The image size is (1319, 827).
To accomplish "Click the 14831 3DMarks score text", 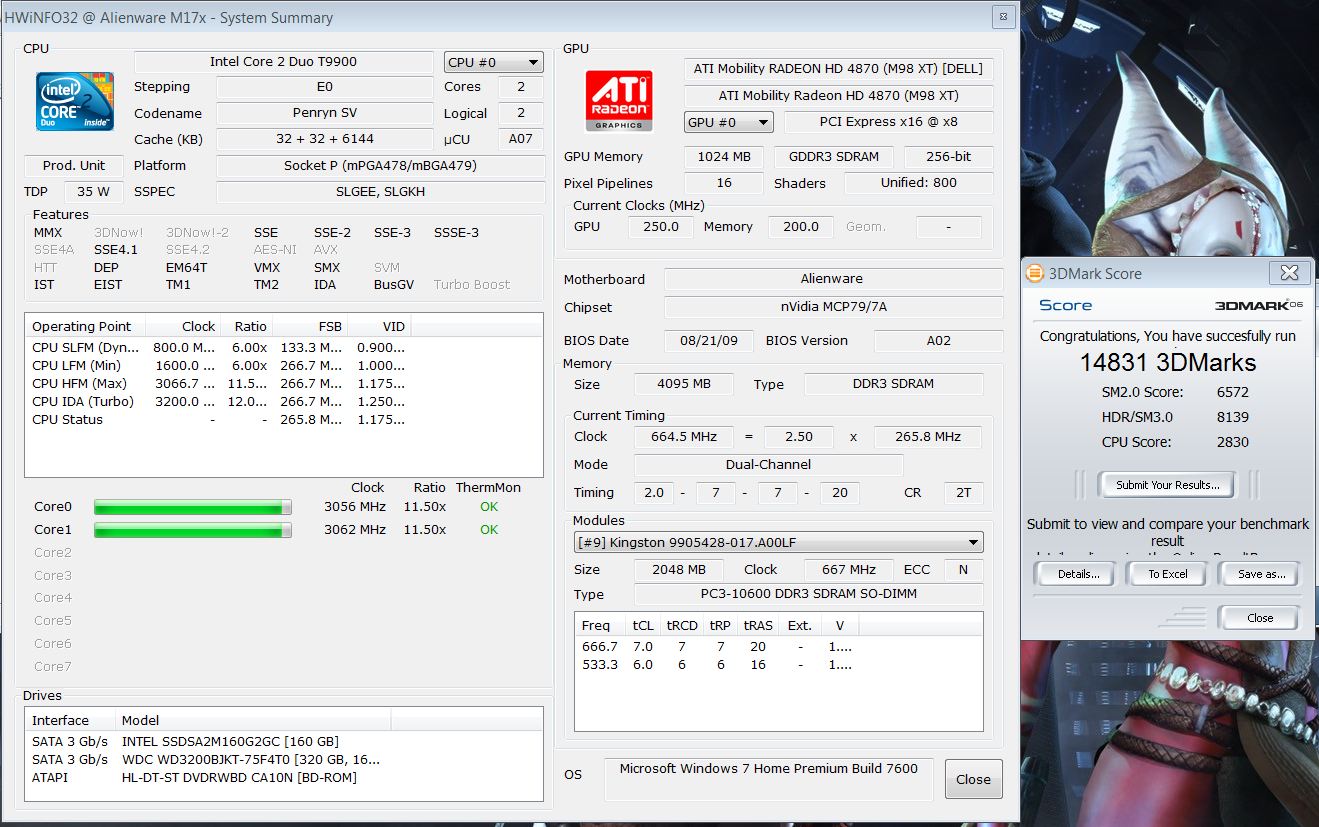I will (1168, 363).
